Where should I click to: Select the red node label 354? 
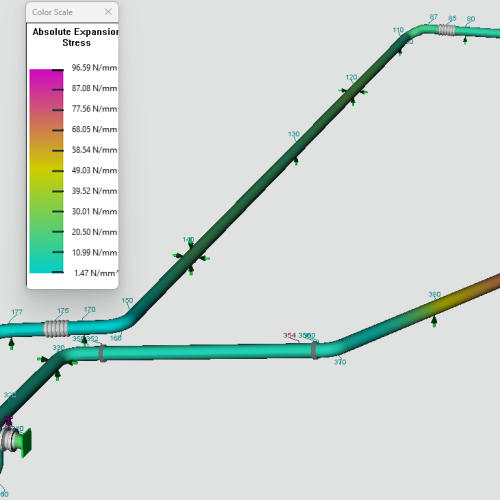290,335
